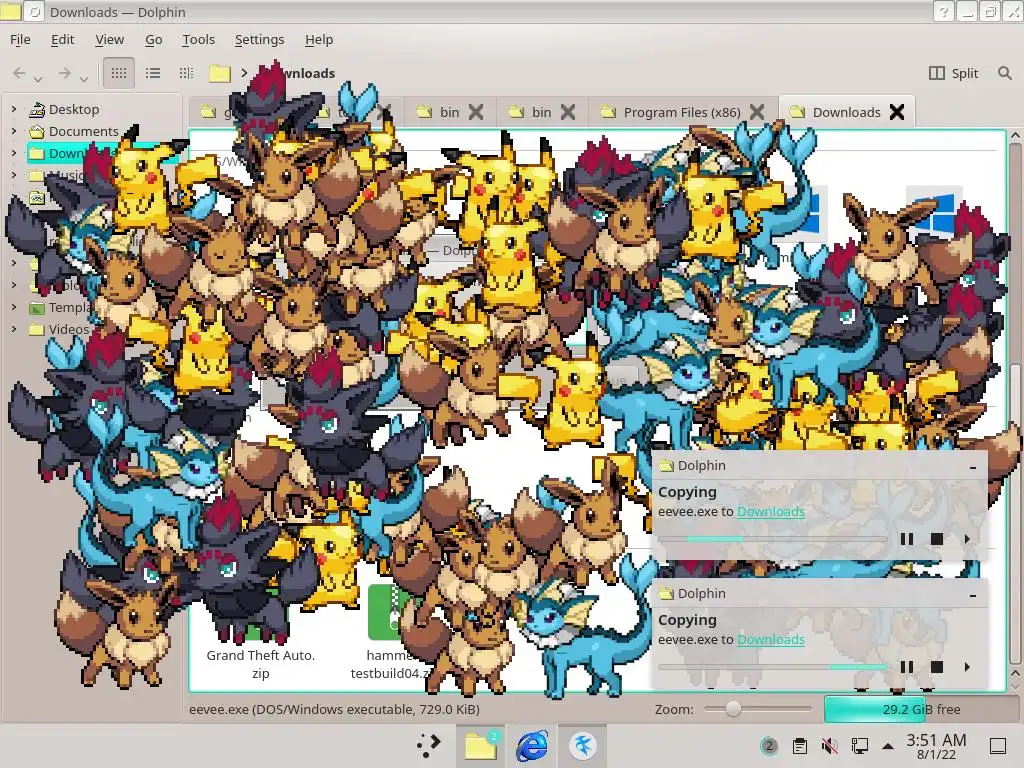
Task: Open notifications counter in system tray
Action: click(769, 745)
